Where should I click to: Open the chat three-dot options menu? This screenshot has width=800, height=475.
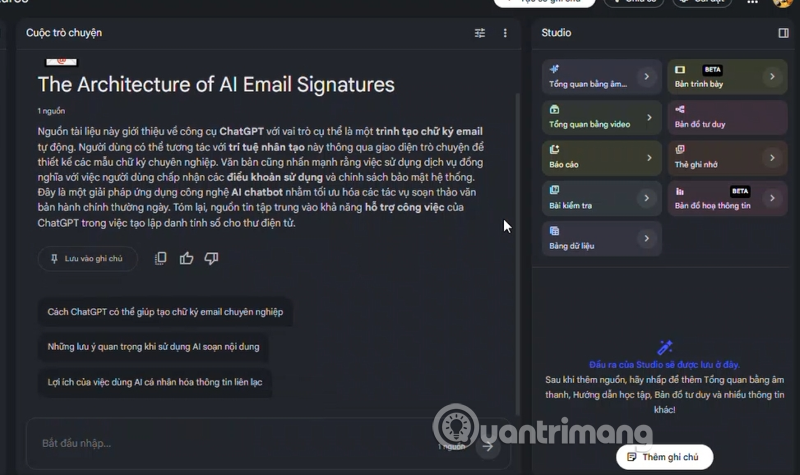click(x=505, y=33)
